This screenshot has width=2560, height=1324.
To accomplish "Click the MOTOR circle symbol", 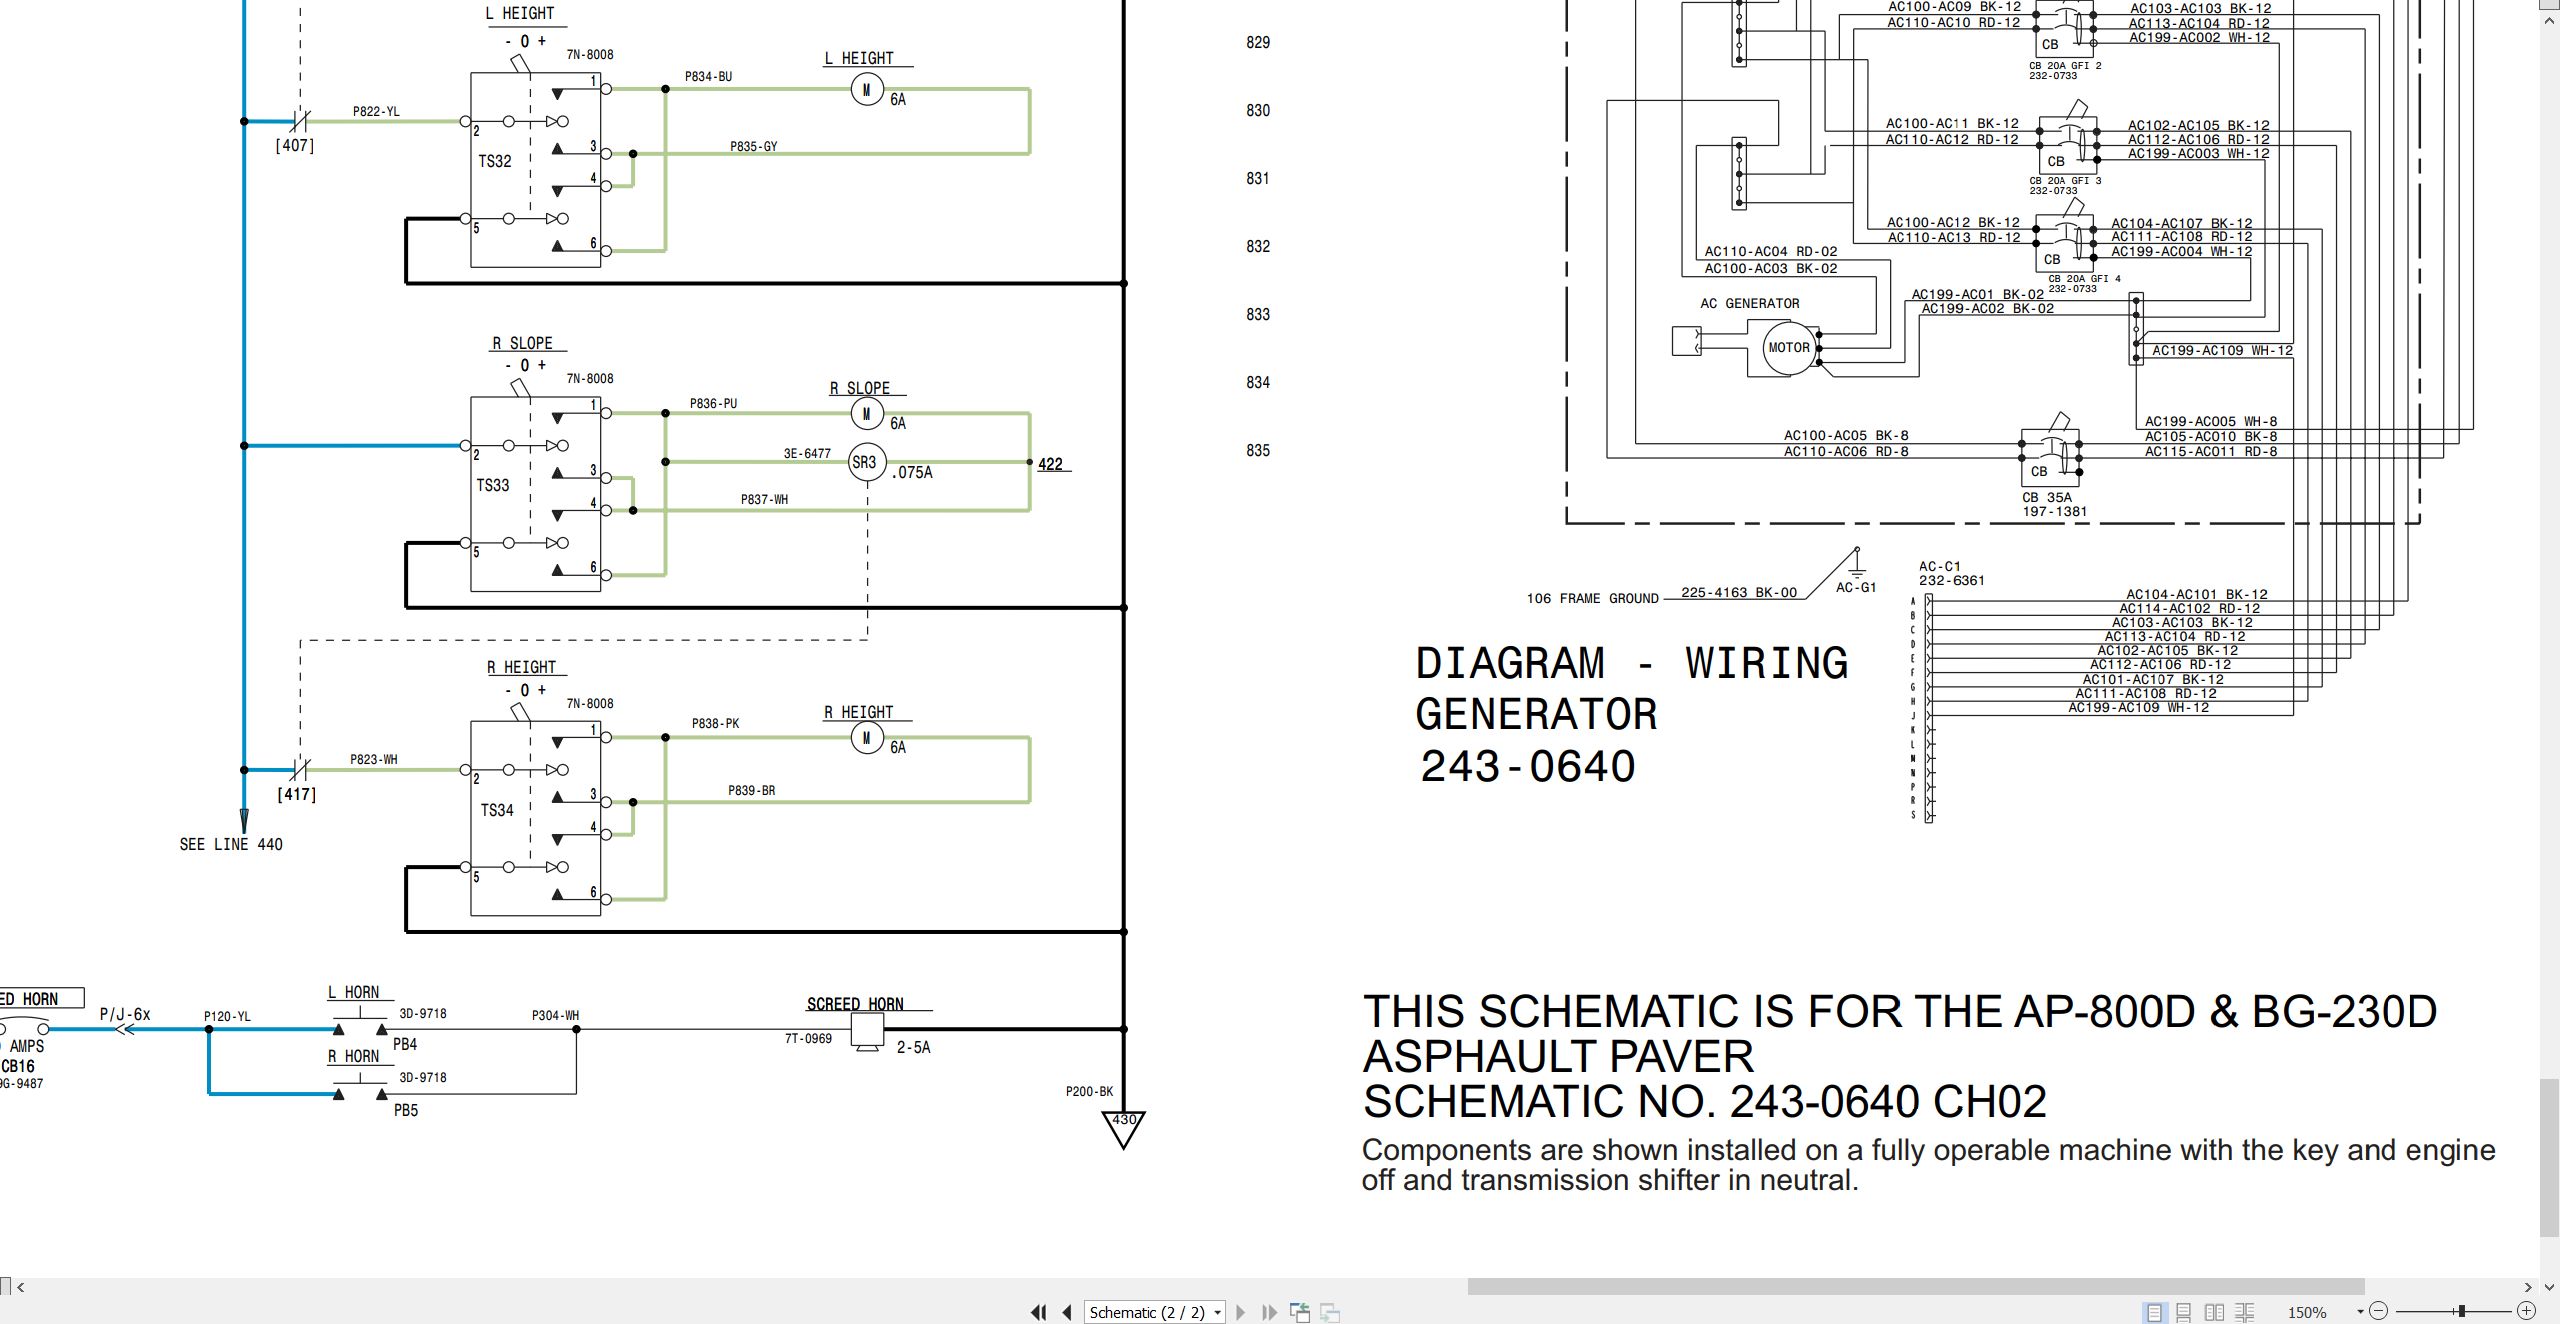I will click(1789, 348).
